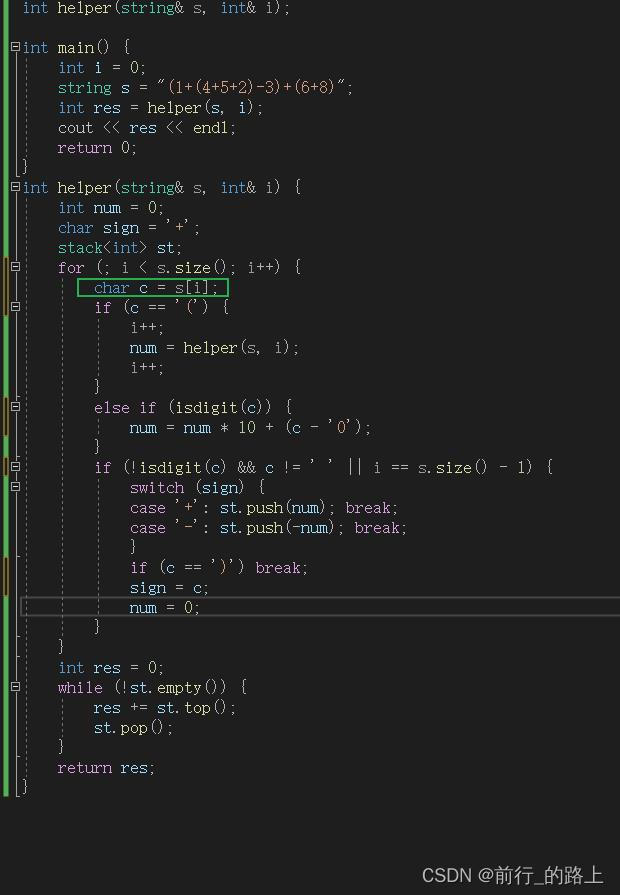Click the "case '-': st.push(-num); break;" line
Screen dimensions: 620x895
pyautogui.click(x=268, y=527)
